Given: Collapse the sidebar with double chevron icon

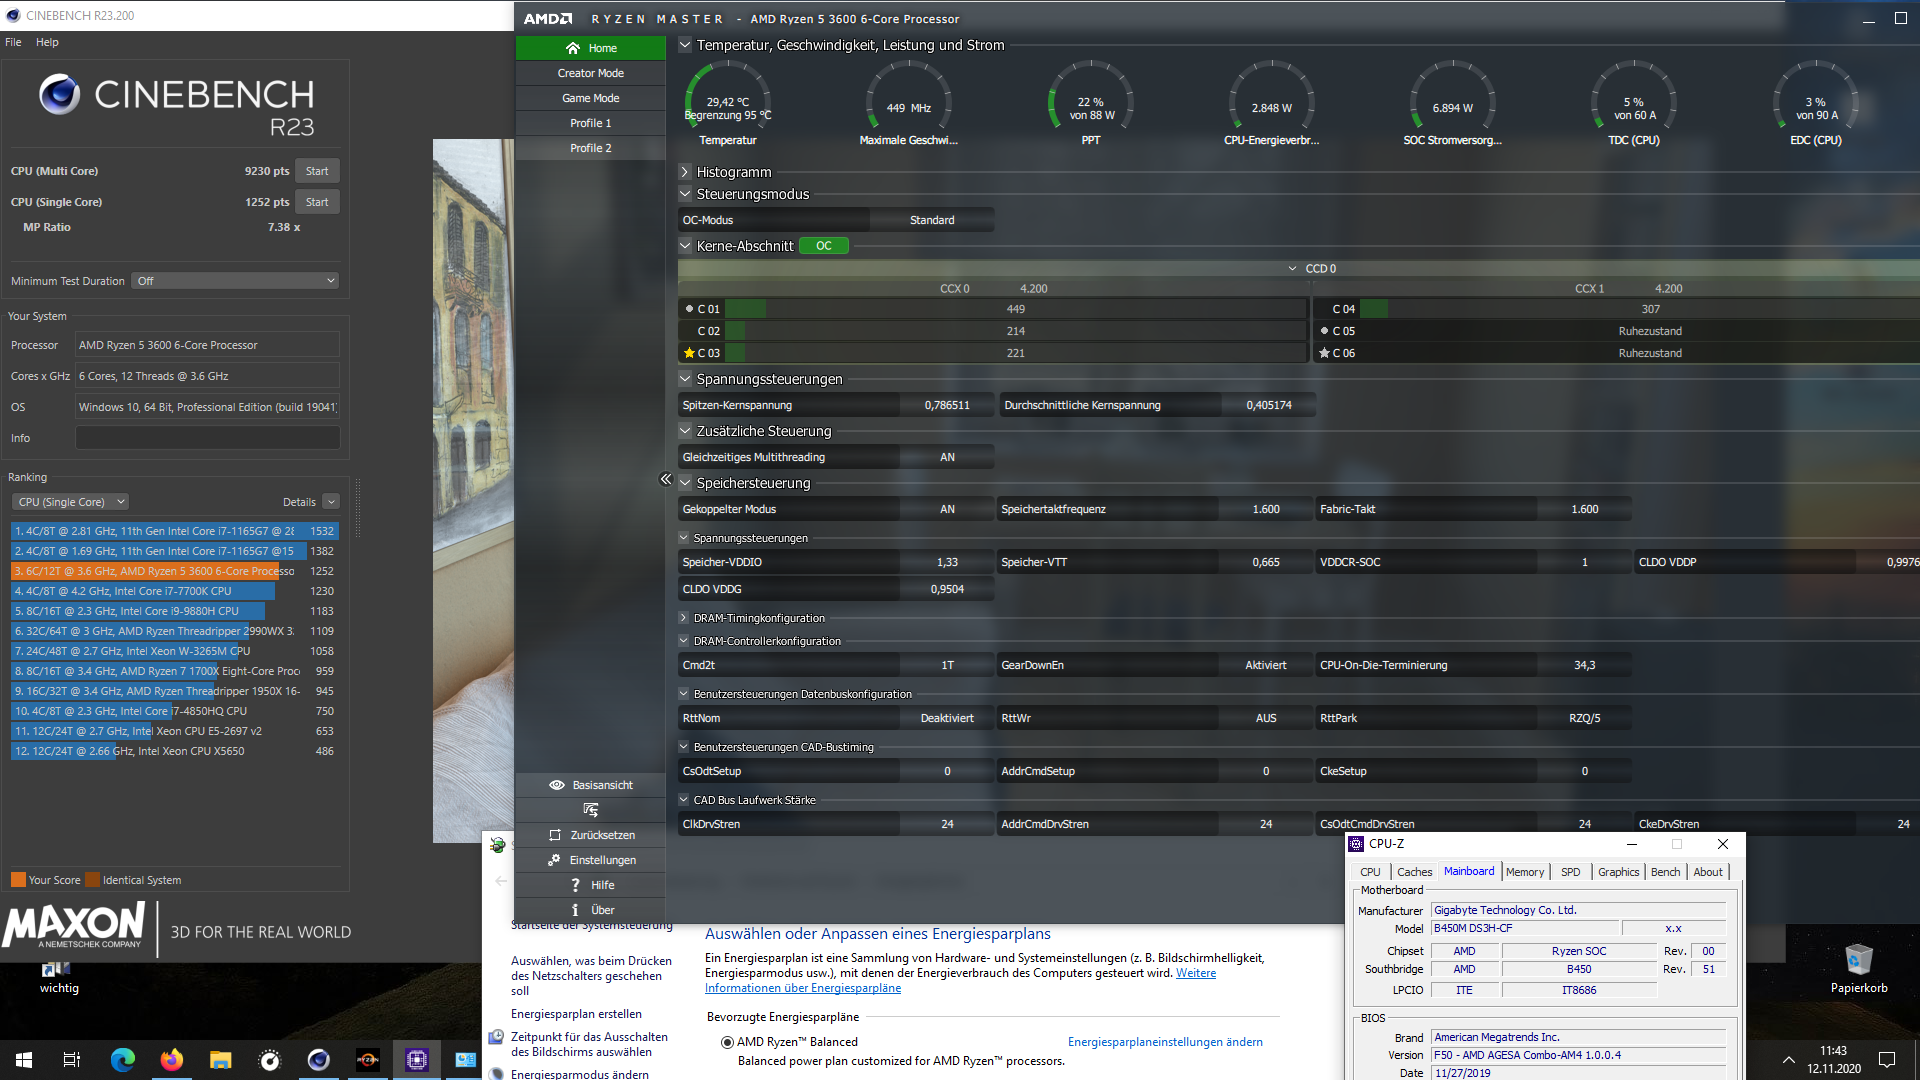Looking at the screenshot, I should pos(666,479).
